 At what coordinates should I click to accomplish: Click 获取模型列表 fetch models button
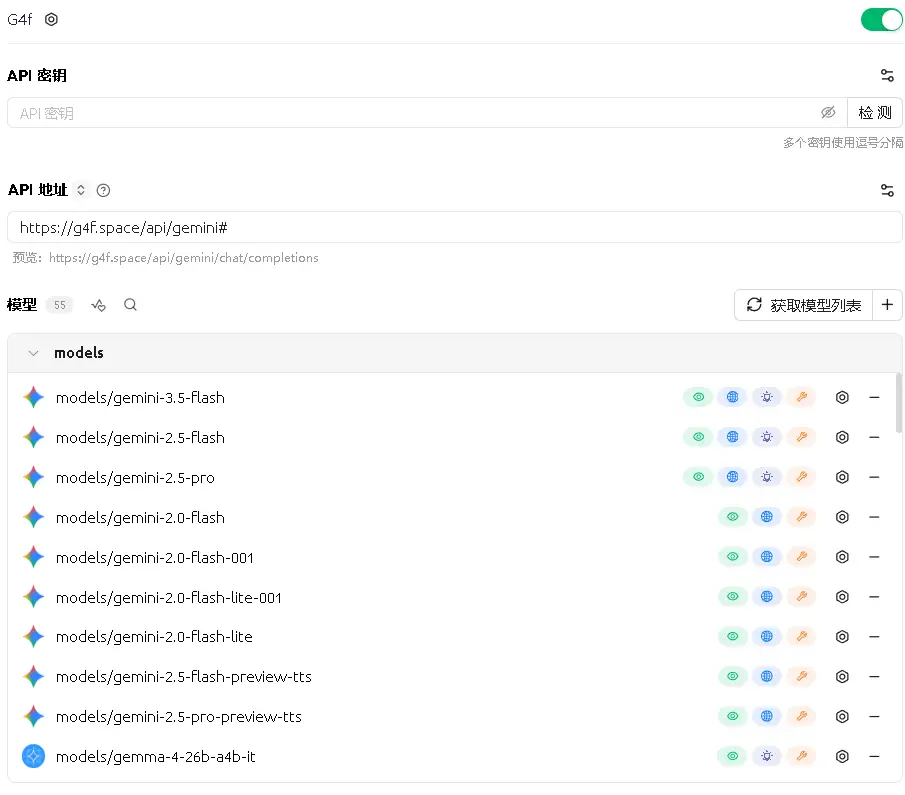tap(803, 305)
